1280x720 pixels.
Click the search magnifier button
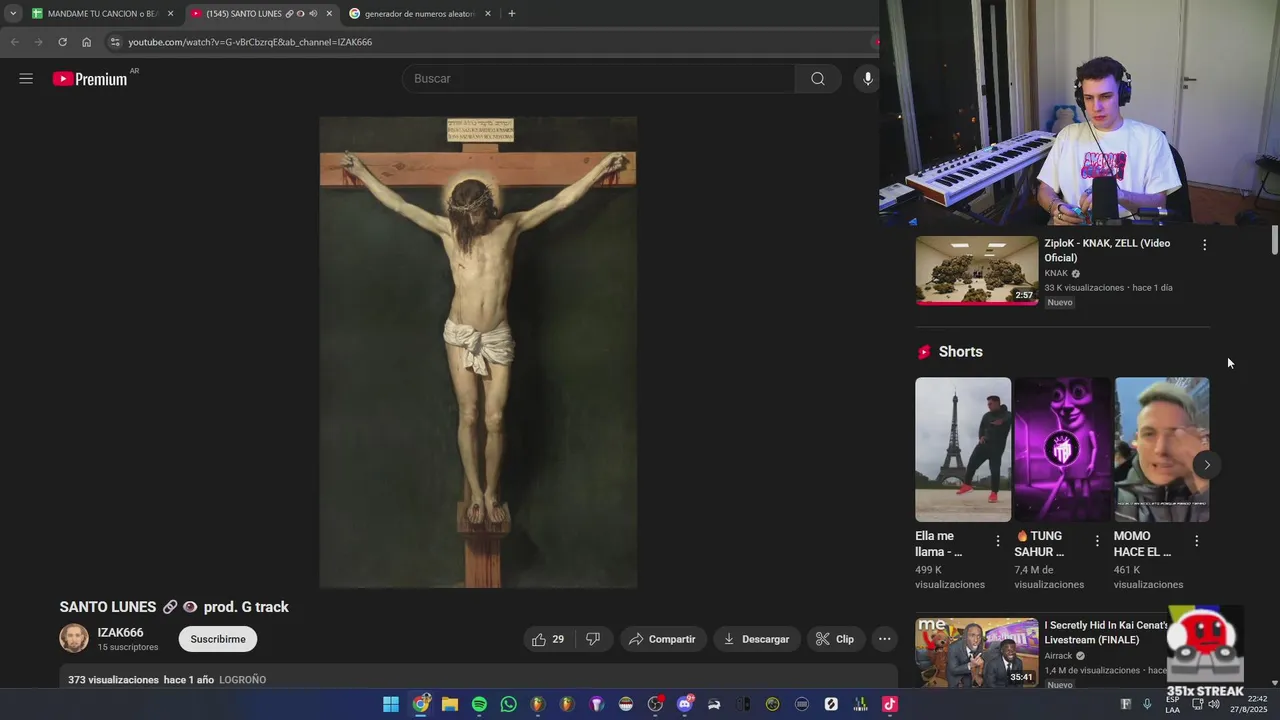(818, 79)
